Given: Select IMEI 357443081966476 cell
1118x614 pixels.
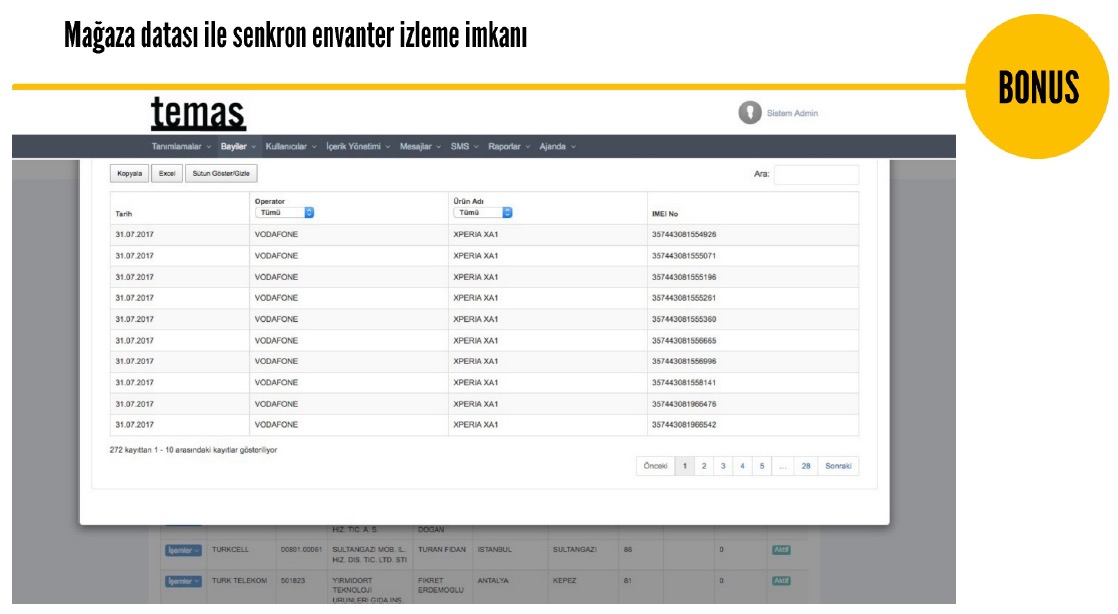Looking at the screenshot, I should [x=684, y=404].
